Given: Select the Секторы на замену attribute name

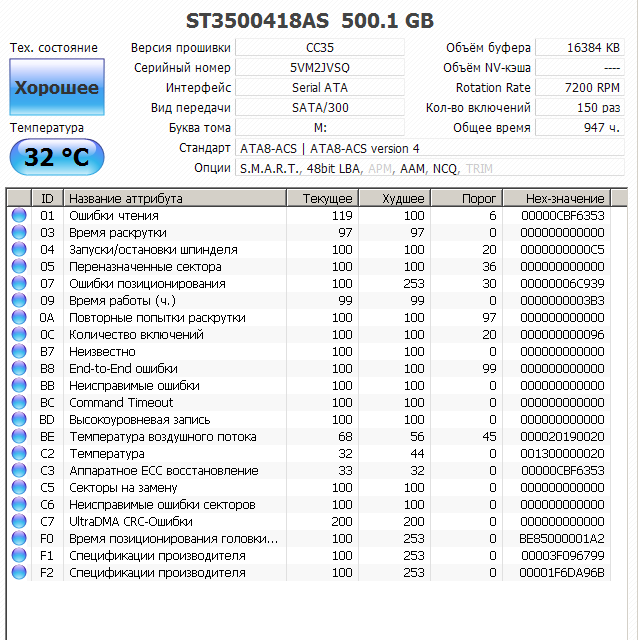Looking at the screenshot, I should (123, 488).
